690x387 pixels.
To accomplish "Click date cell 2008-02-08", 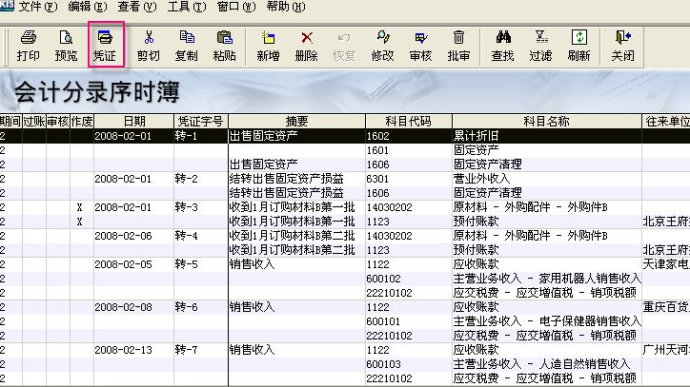I will [x=123, y=307].
